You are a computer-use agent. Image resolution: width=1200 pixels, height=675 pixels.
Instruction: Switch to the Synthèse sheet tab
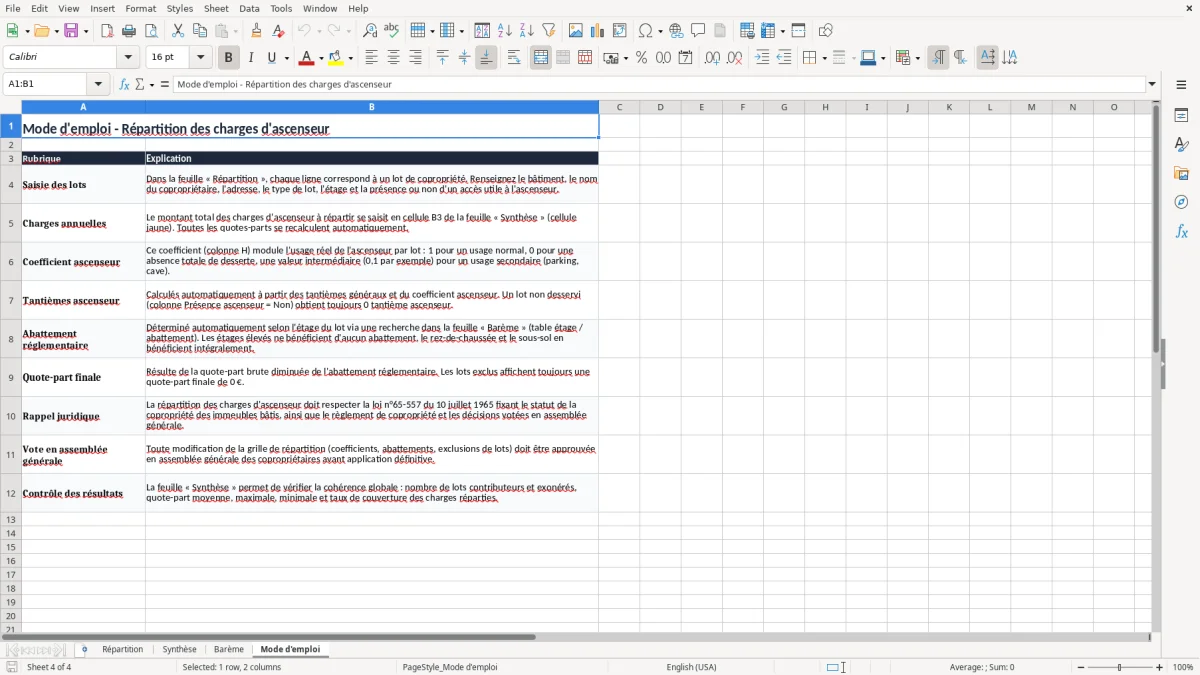(x=179, y=649)
